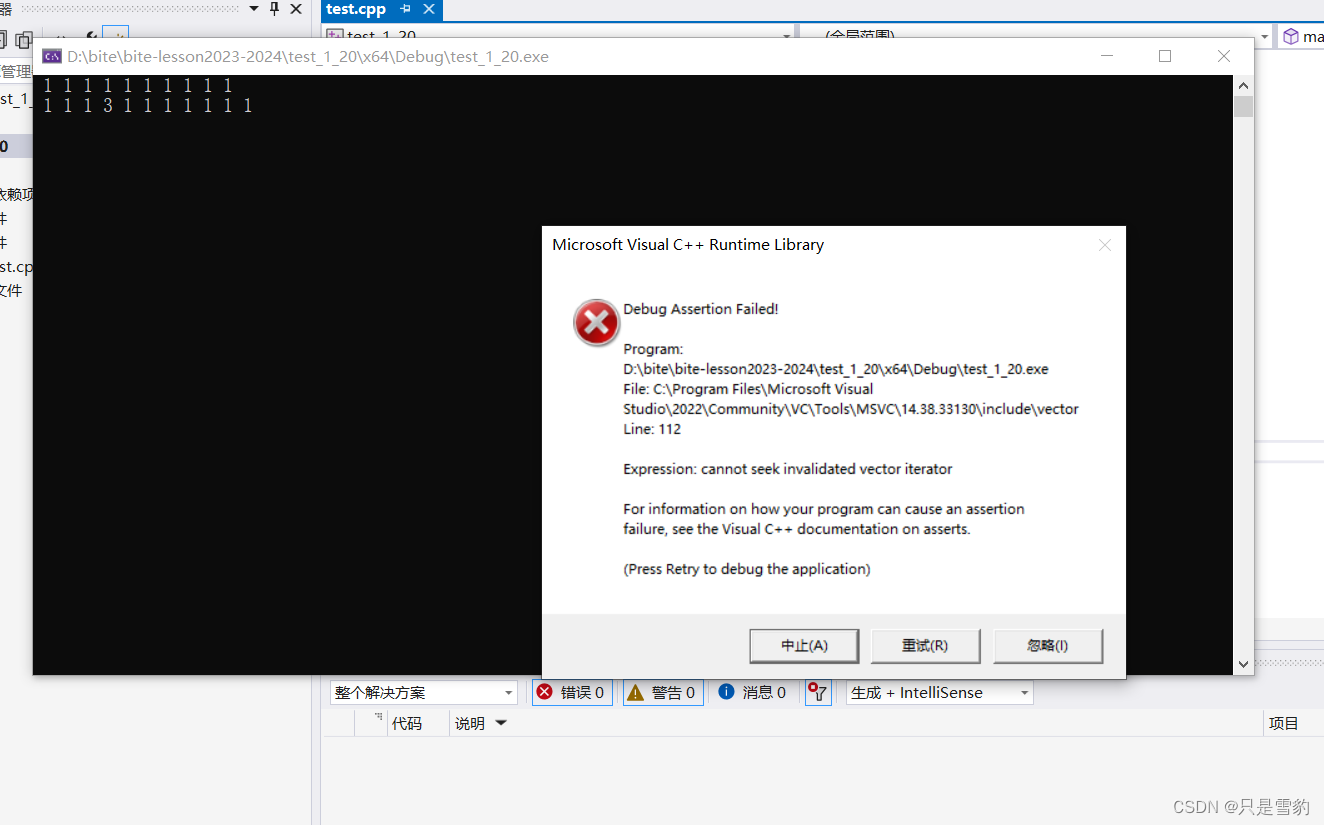Close the test_1_20.exe console window
The image size is (1324, 825).
(1224, 56)
